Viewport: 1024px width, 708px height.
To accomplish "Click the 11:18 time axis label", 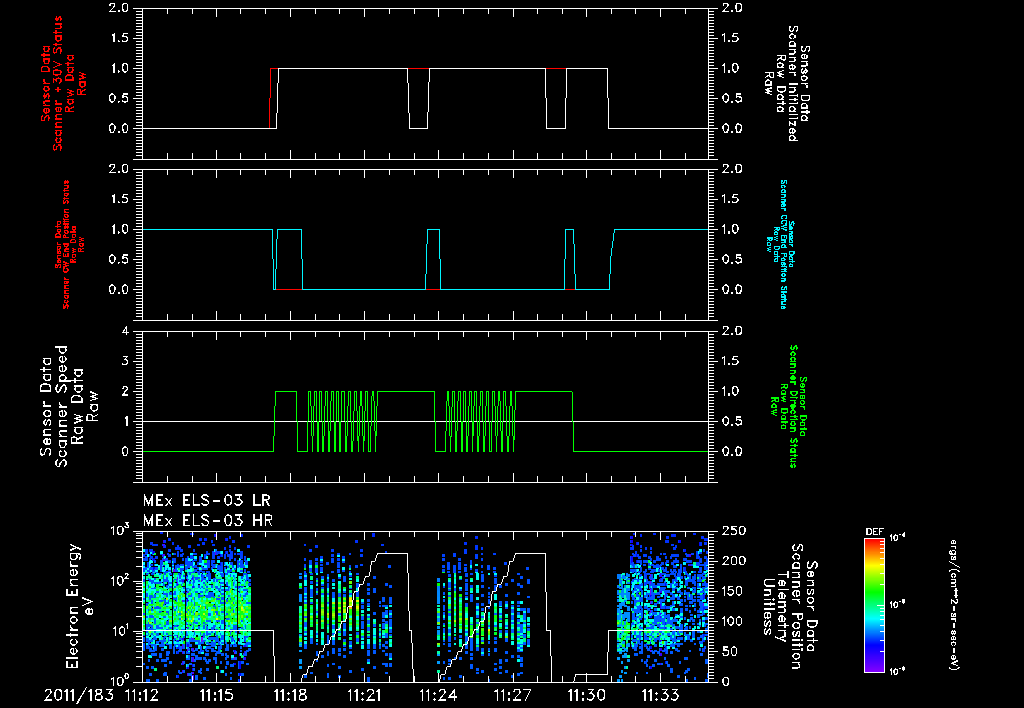I will 290,695.
